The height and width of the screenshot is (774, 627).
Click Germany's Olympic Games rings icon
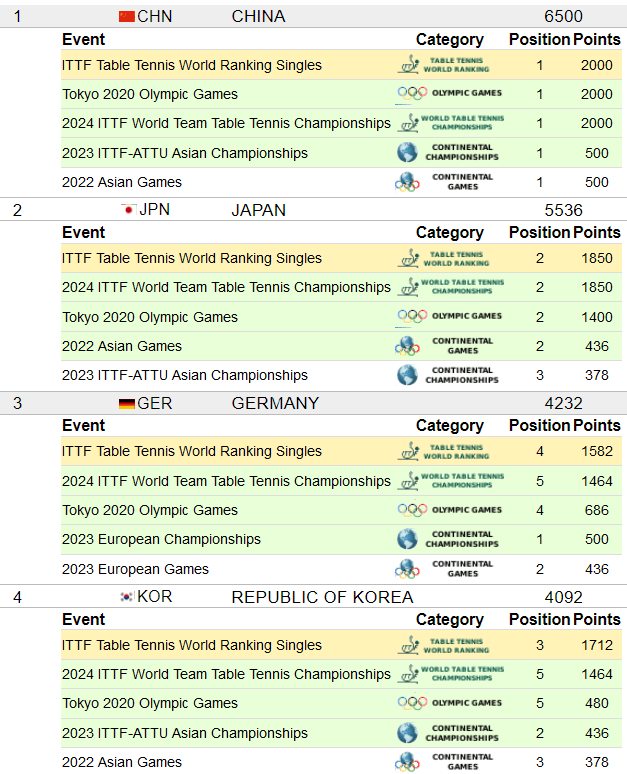(x=412, y=509)
